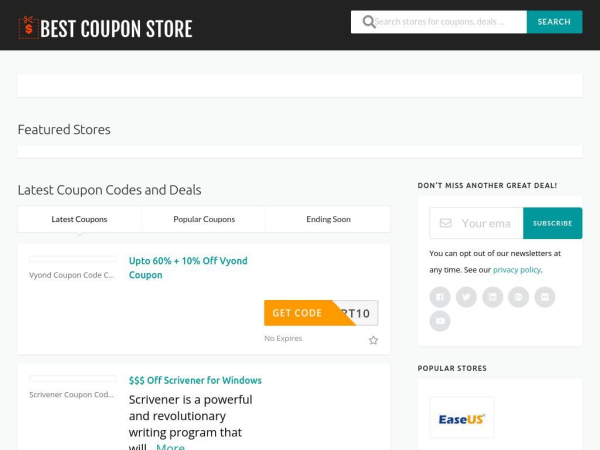Click the 'POPULAR STORES' sidebar heading

452,368
